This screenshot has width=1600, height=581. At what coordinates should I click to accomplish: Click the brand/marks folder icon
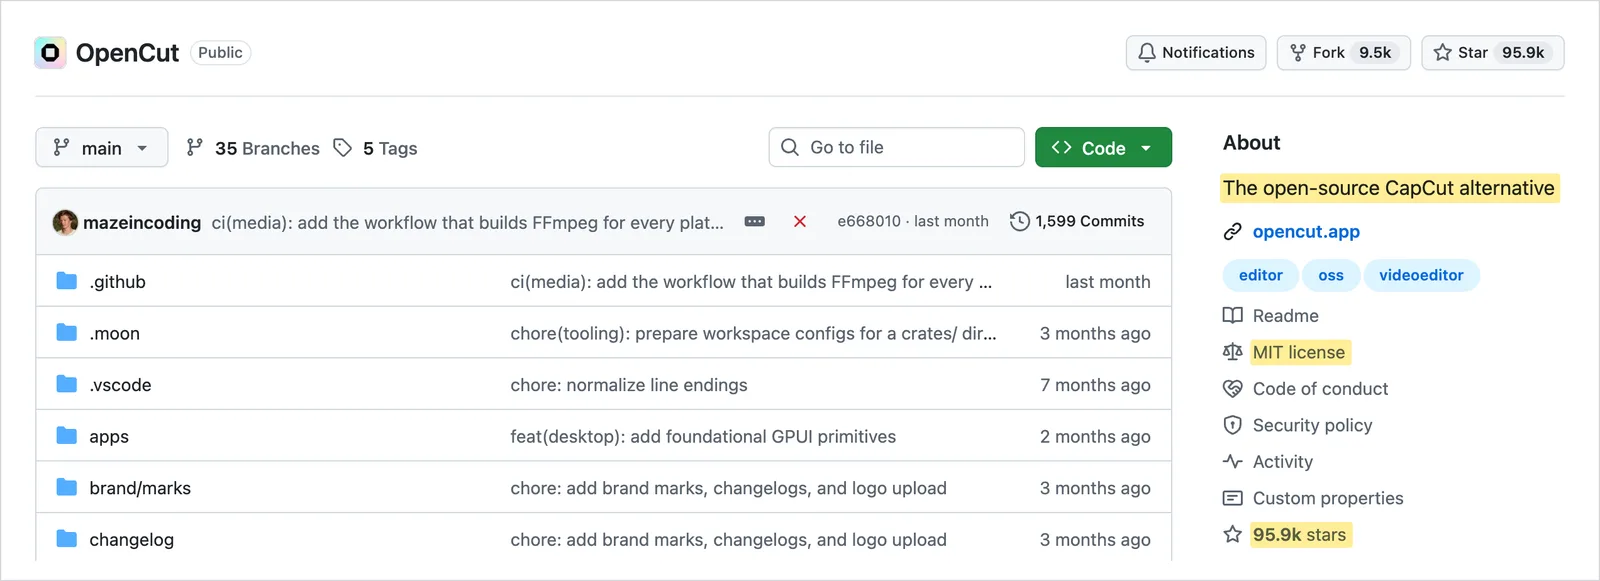click(67, 487)
